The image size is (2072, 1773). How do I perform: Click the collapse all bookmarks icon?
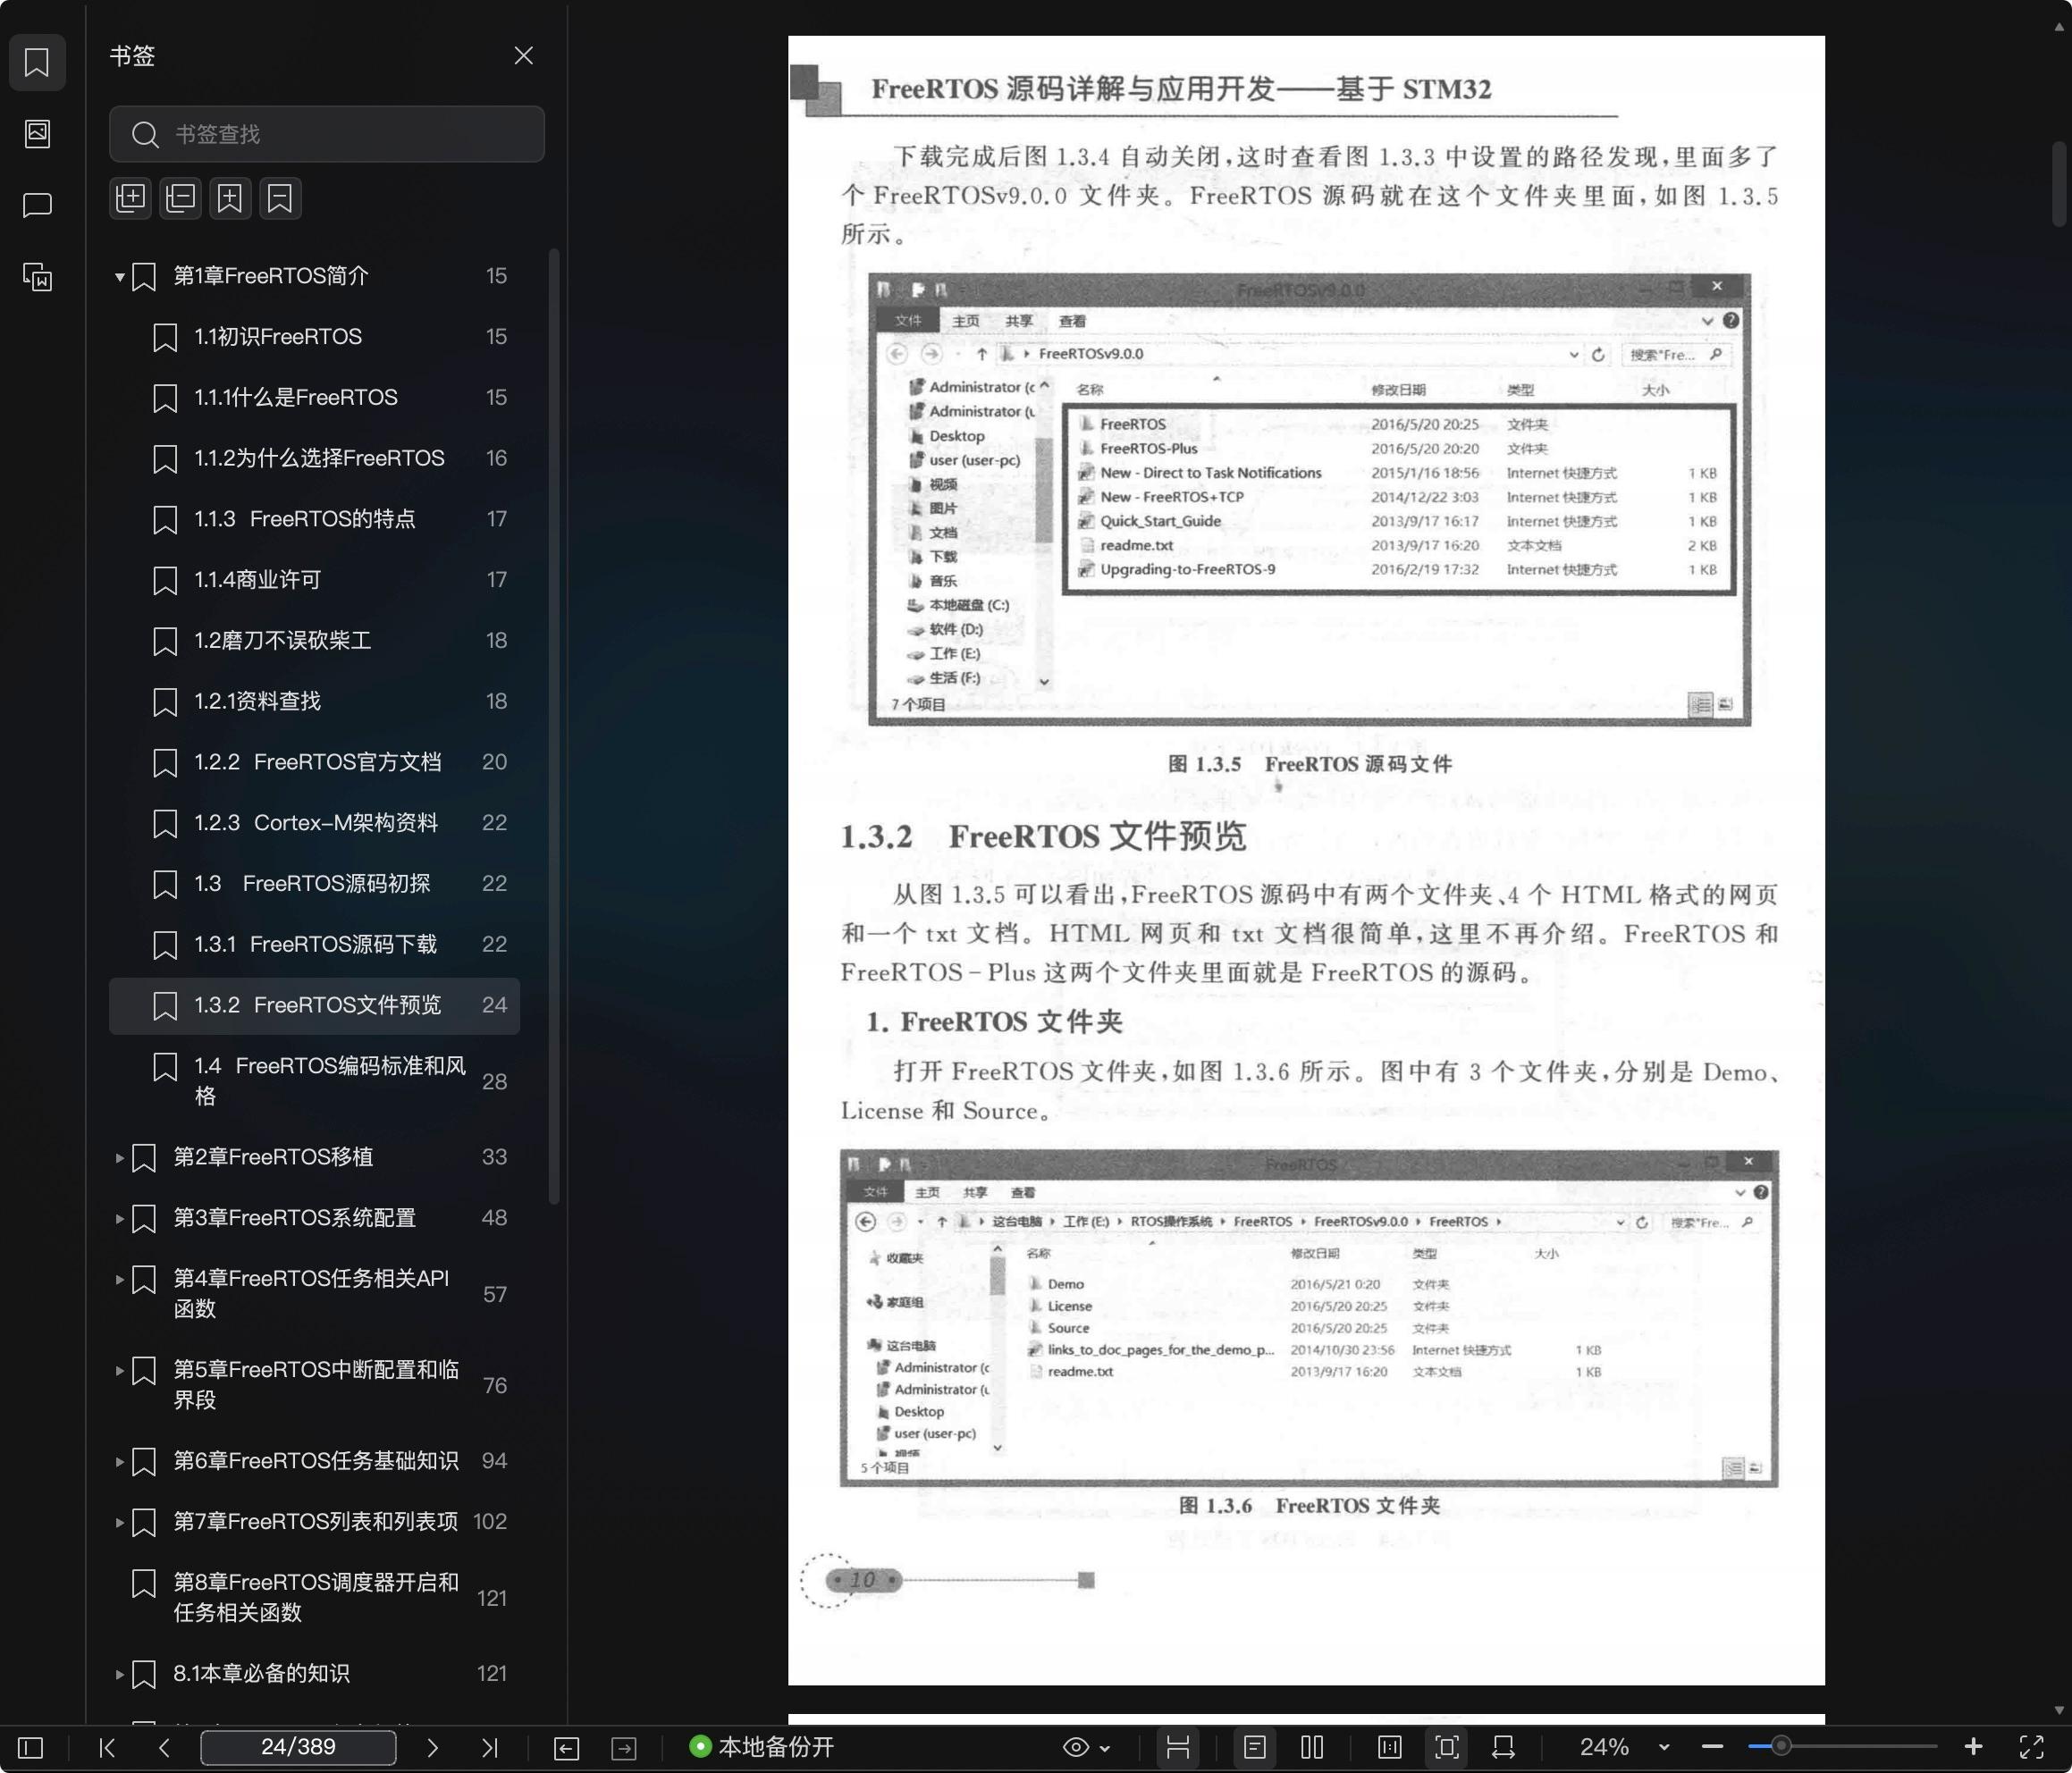pos(180,198)
